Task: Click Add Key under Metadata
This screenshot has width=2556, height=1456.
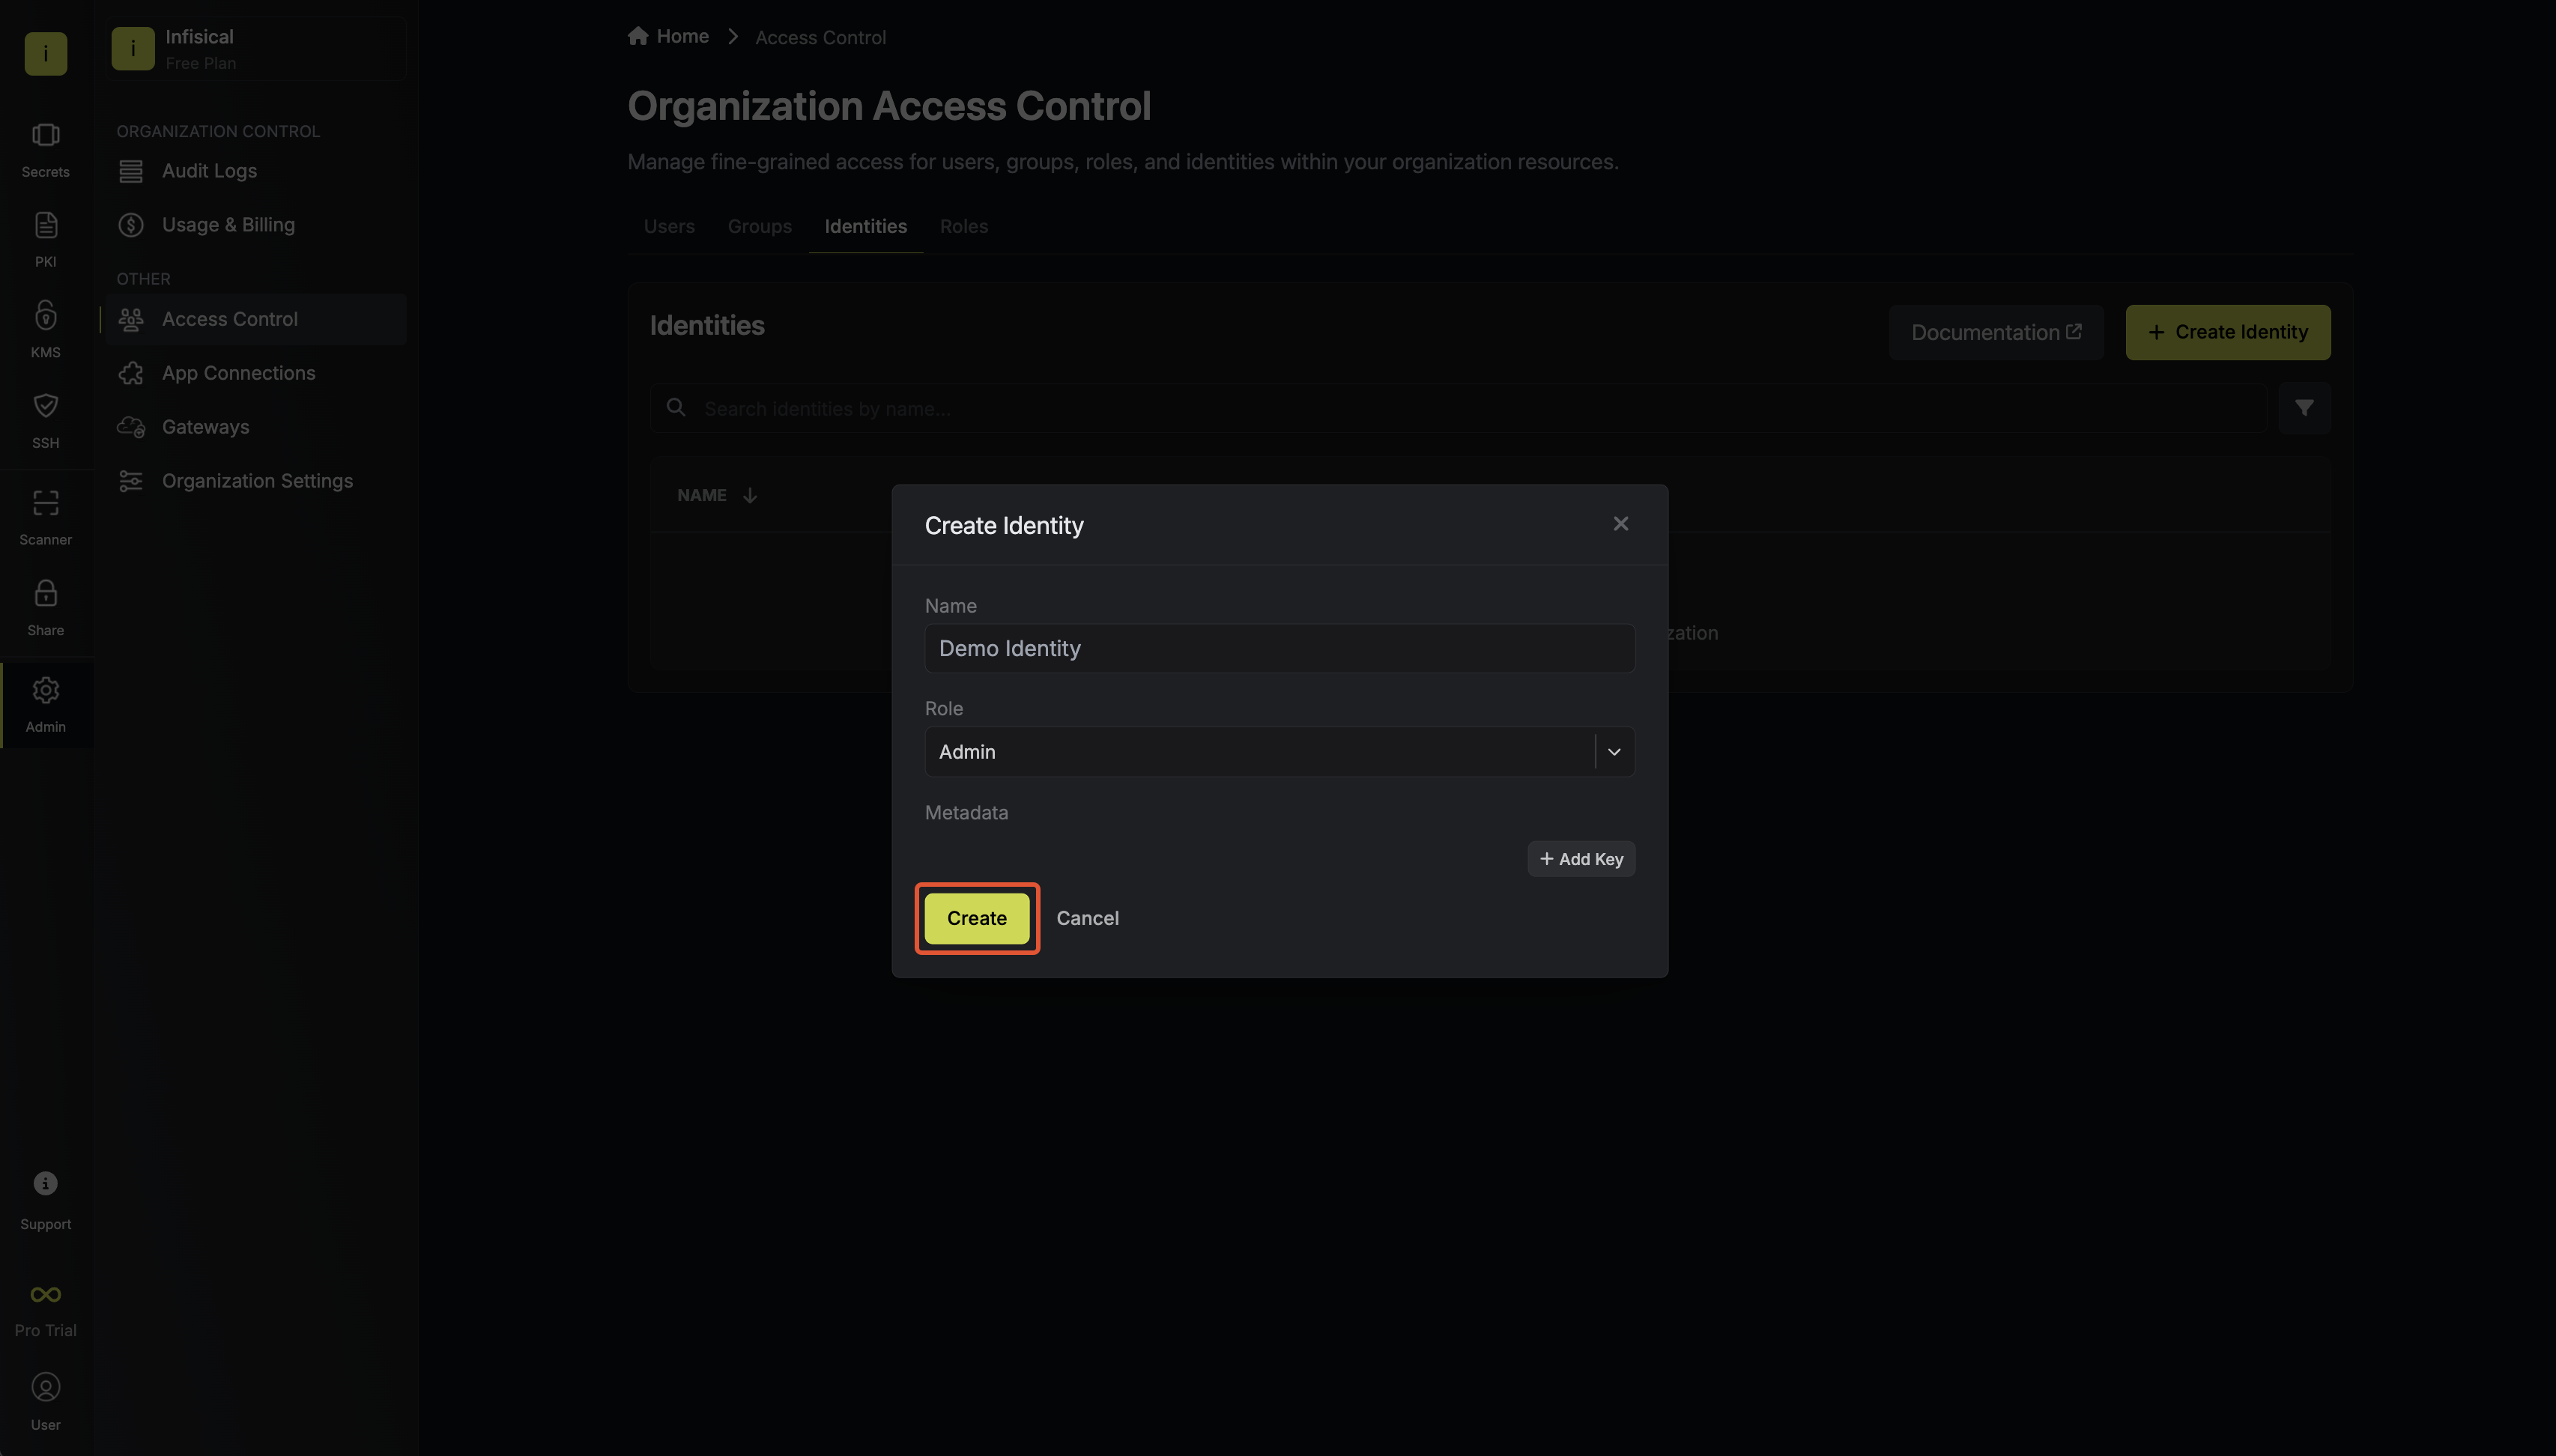Action: click(x=1581, y=859)
